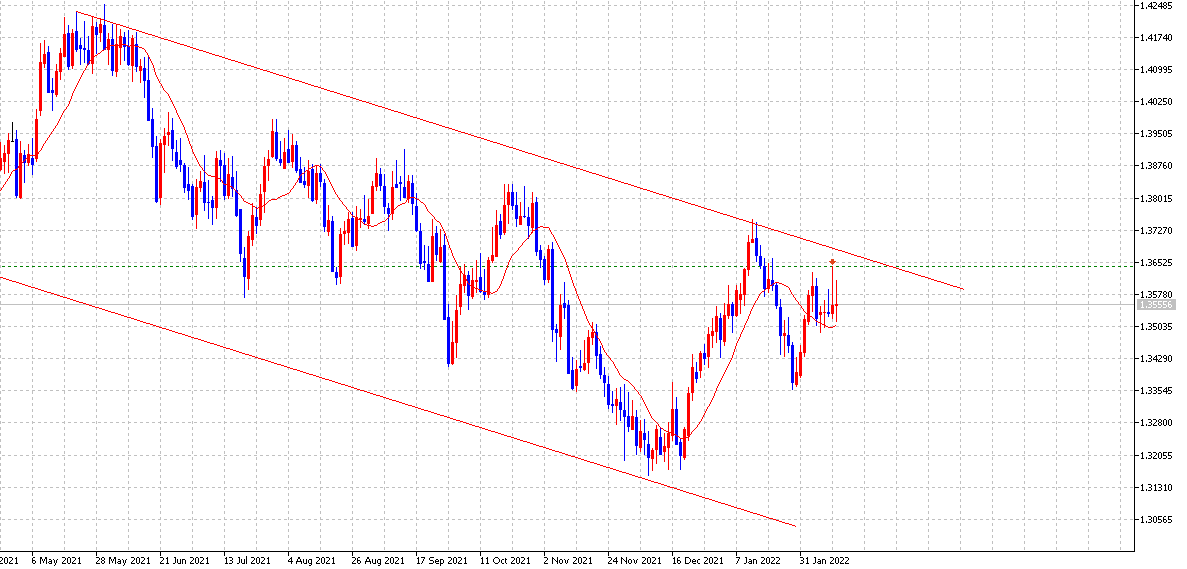The image size is (1187, 569).
Task: Select the 1.35035 price level label
Action: click(1157, 327)
